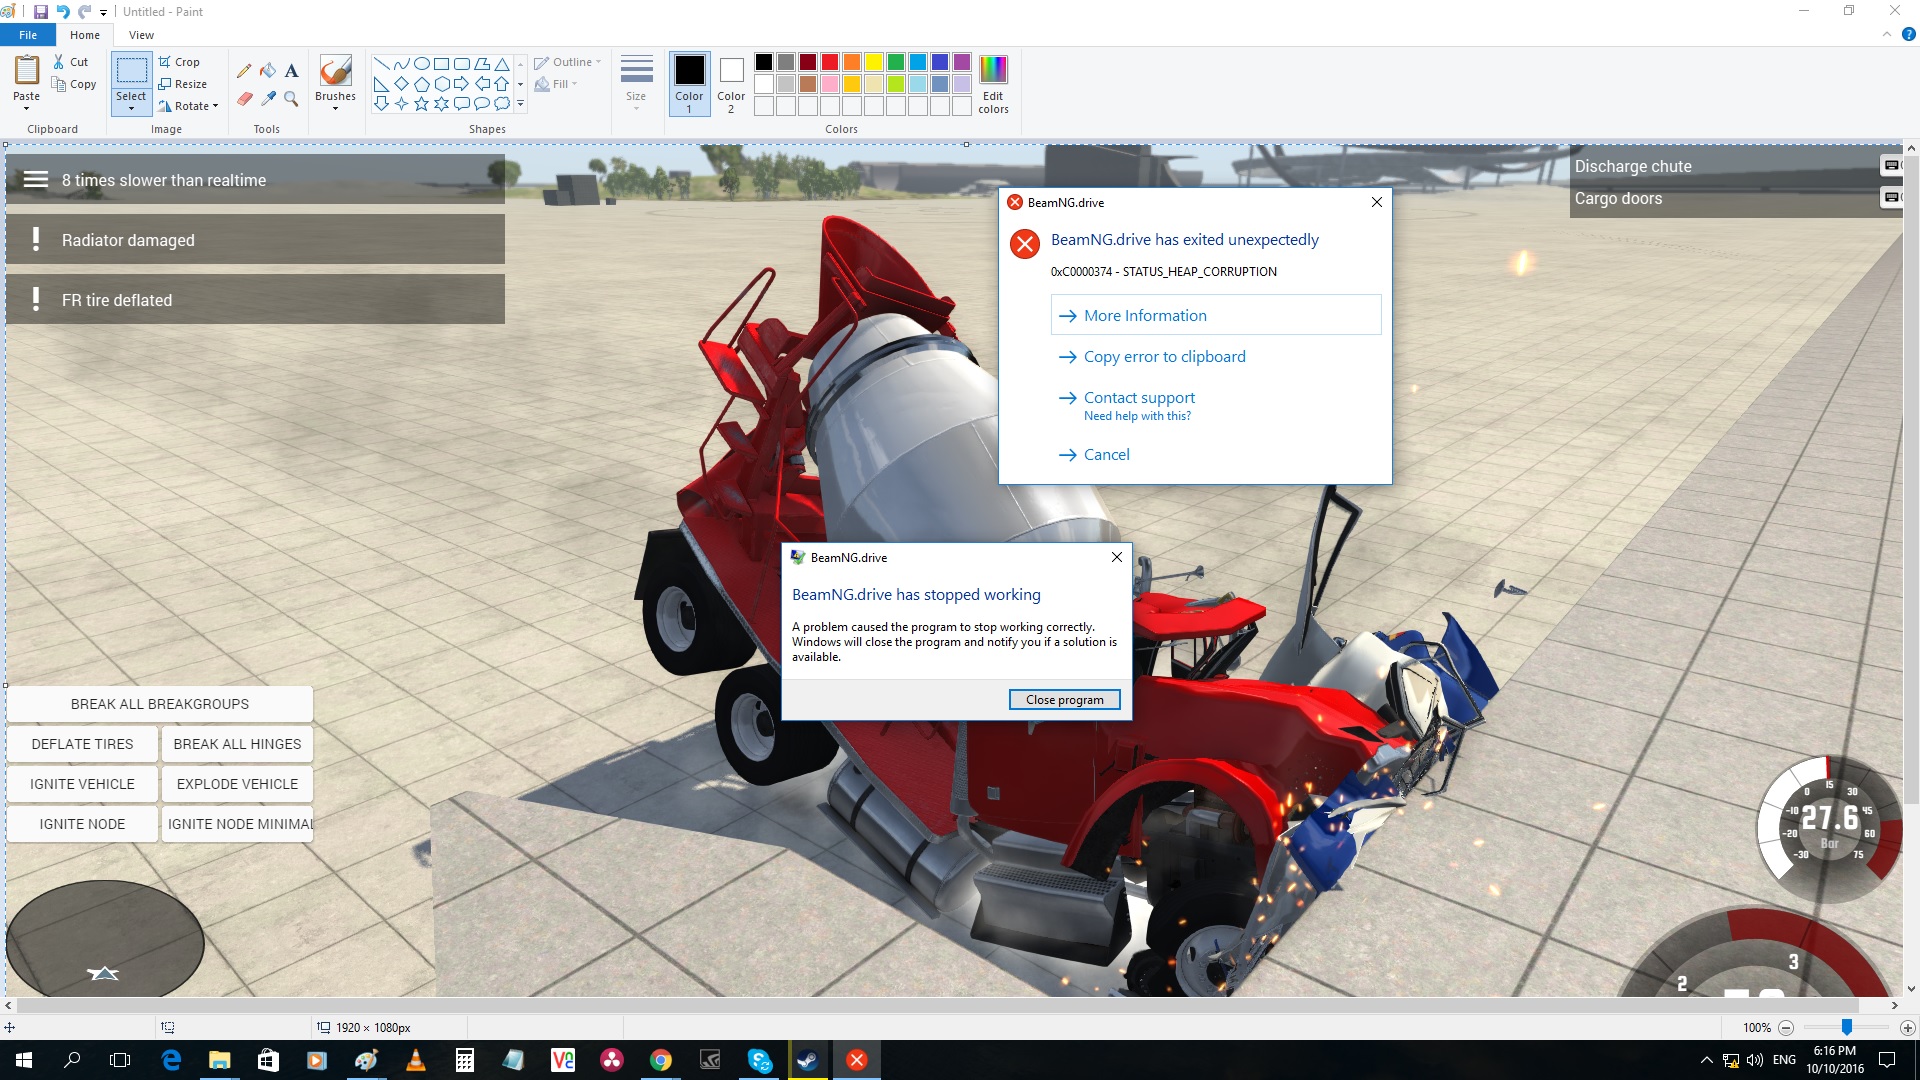This screenshot has width=1920, height=1080.
Task: Click the Save icon in quick access toolbar
Action: pyautogui.click(x=41, y=12)
